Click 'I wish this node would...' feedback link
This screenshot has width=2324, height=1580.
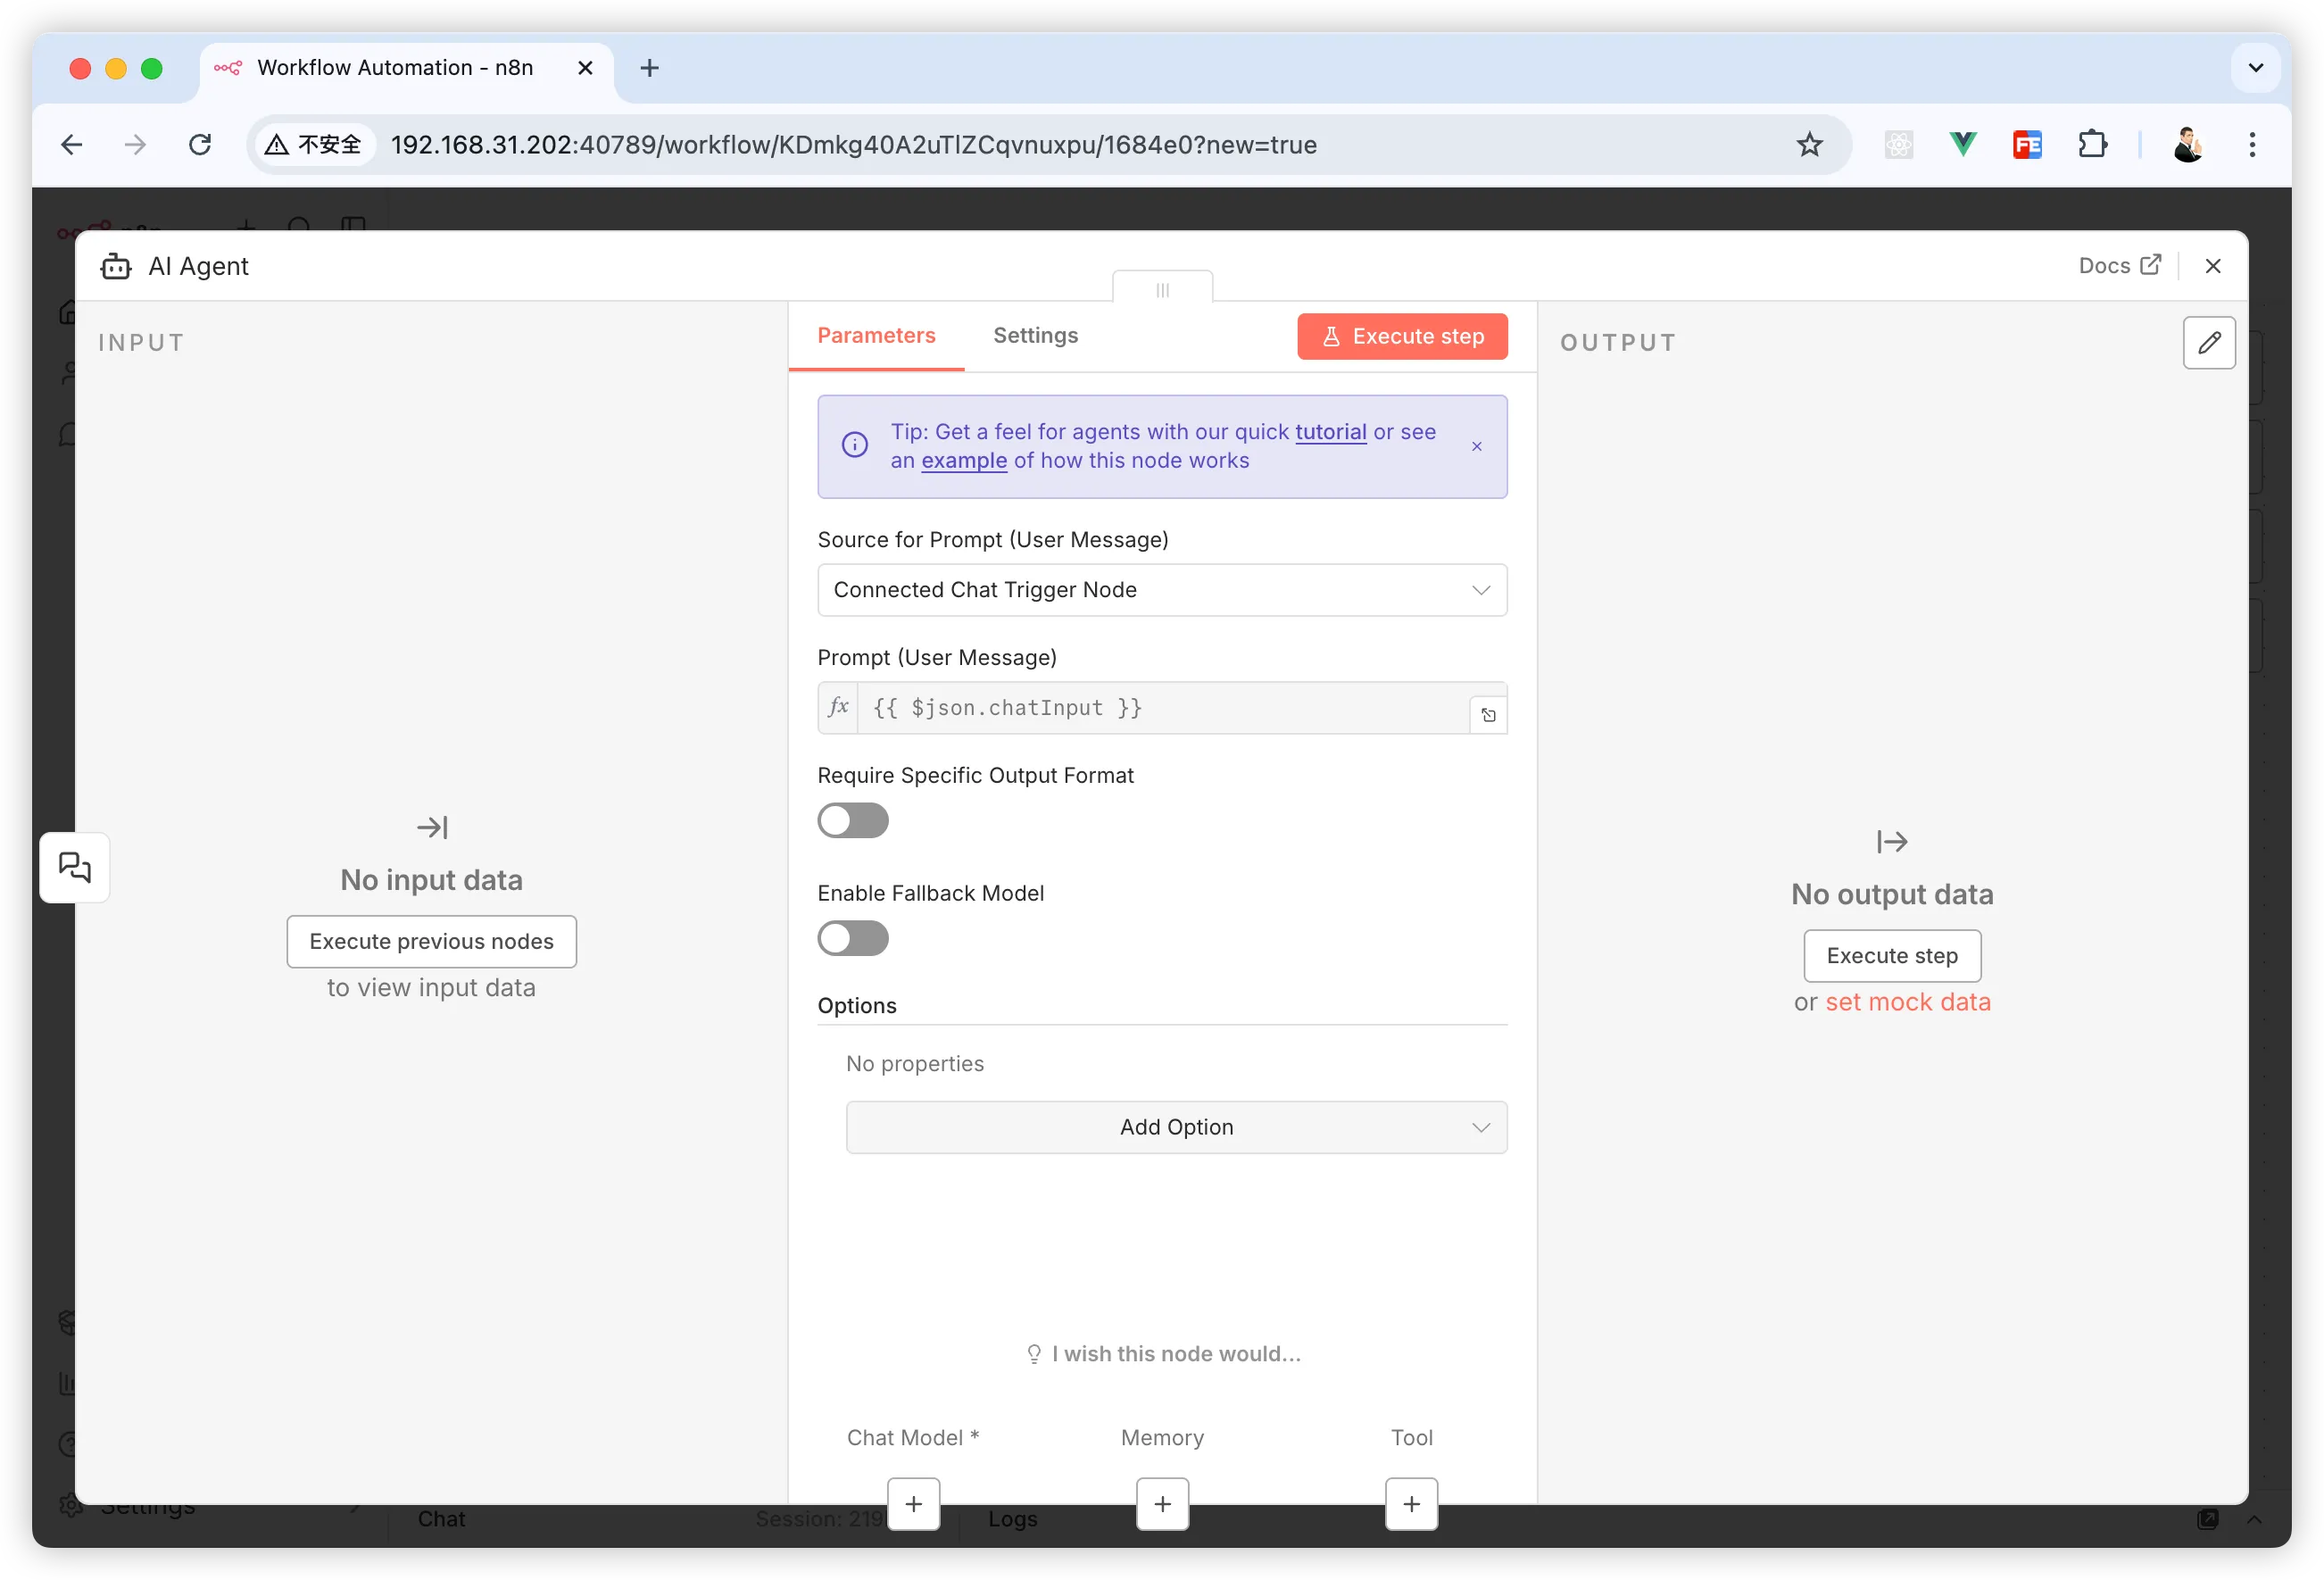1162,1354
